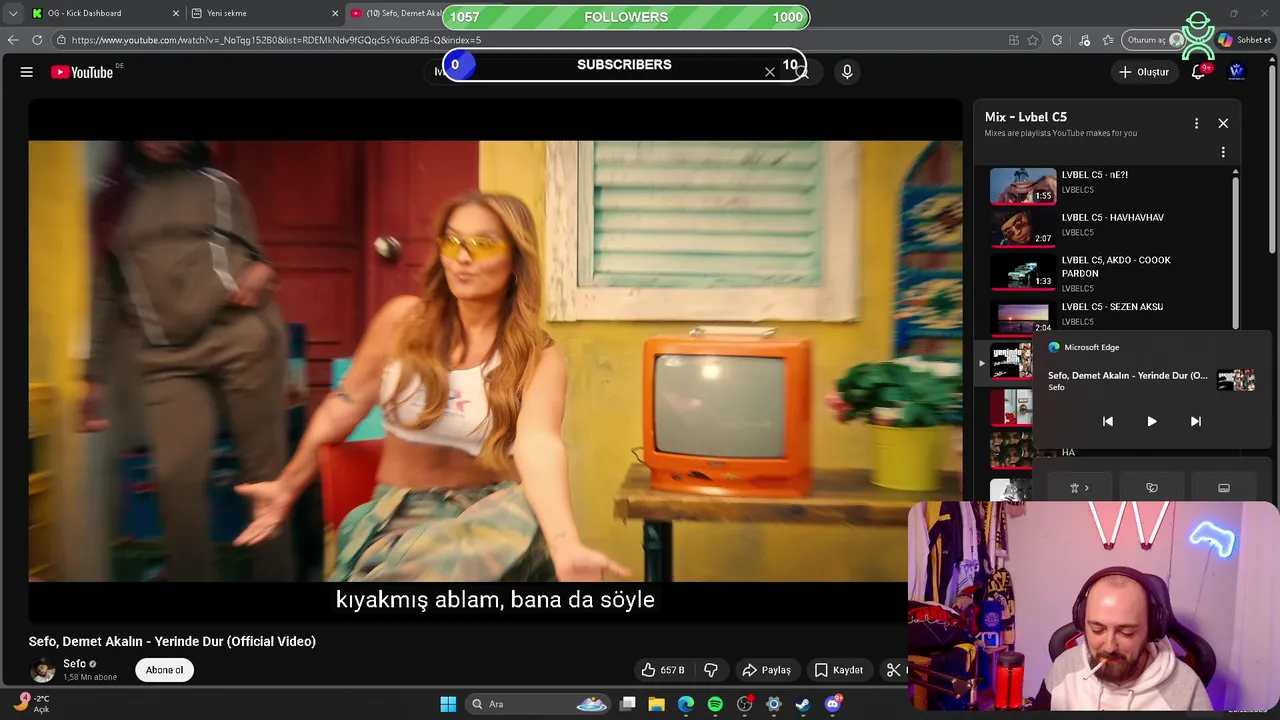Click the Oluştur create button

(1143, 72)
